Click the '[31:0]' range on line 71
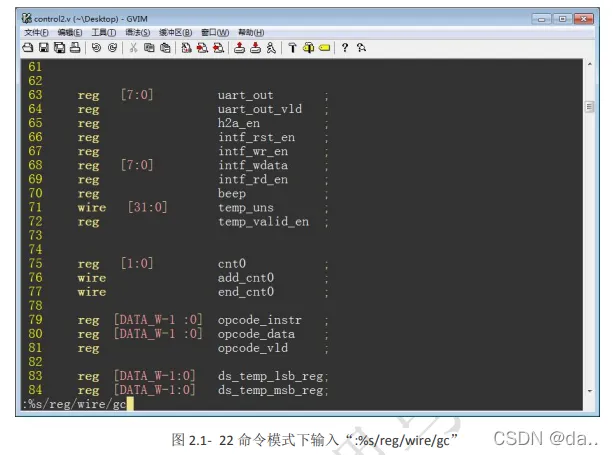The image size is (613, 455). click(x=148, y=207)
